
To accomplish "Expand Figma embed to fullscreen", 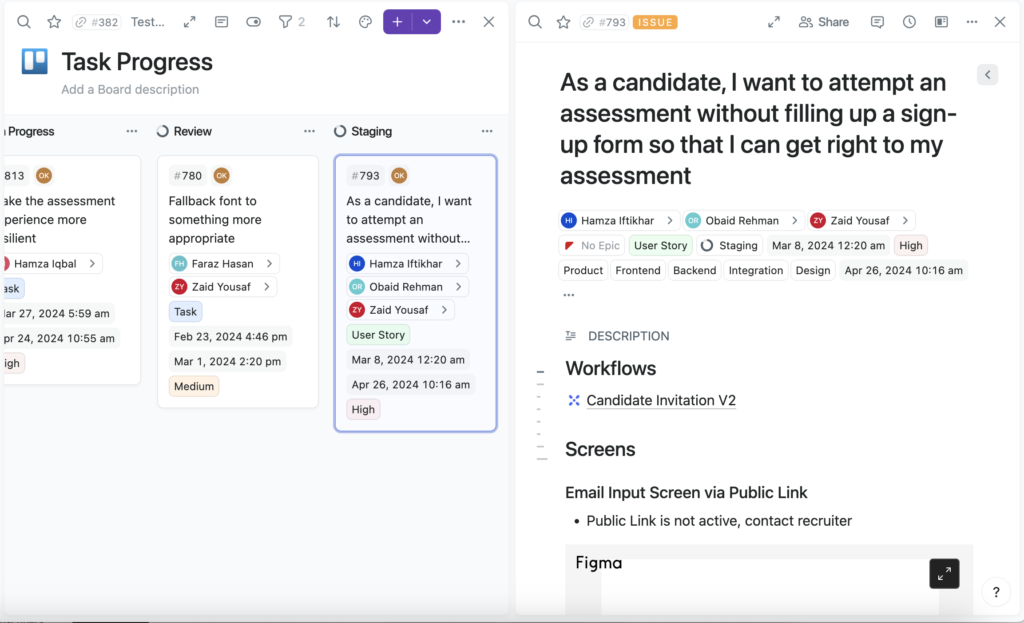I will [944, 573].
